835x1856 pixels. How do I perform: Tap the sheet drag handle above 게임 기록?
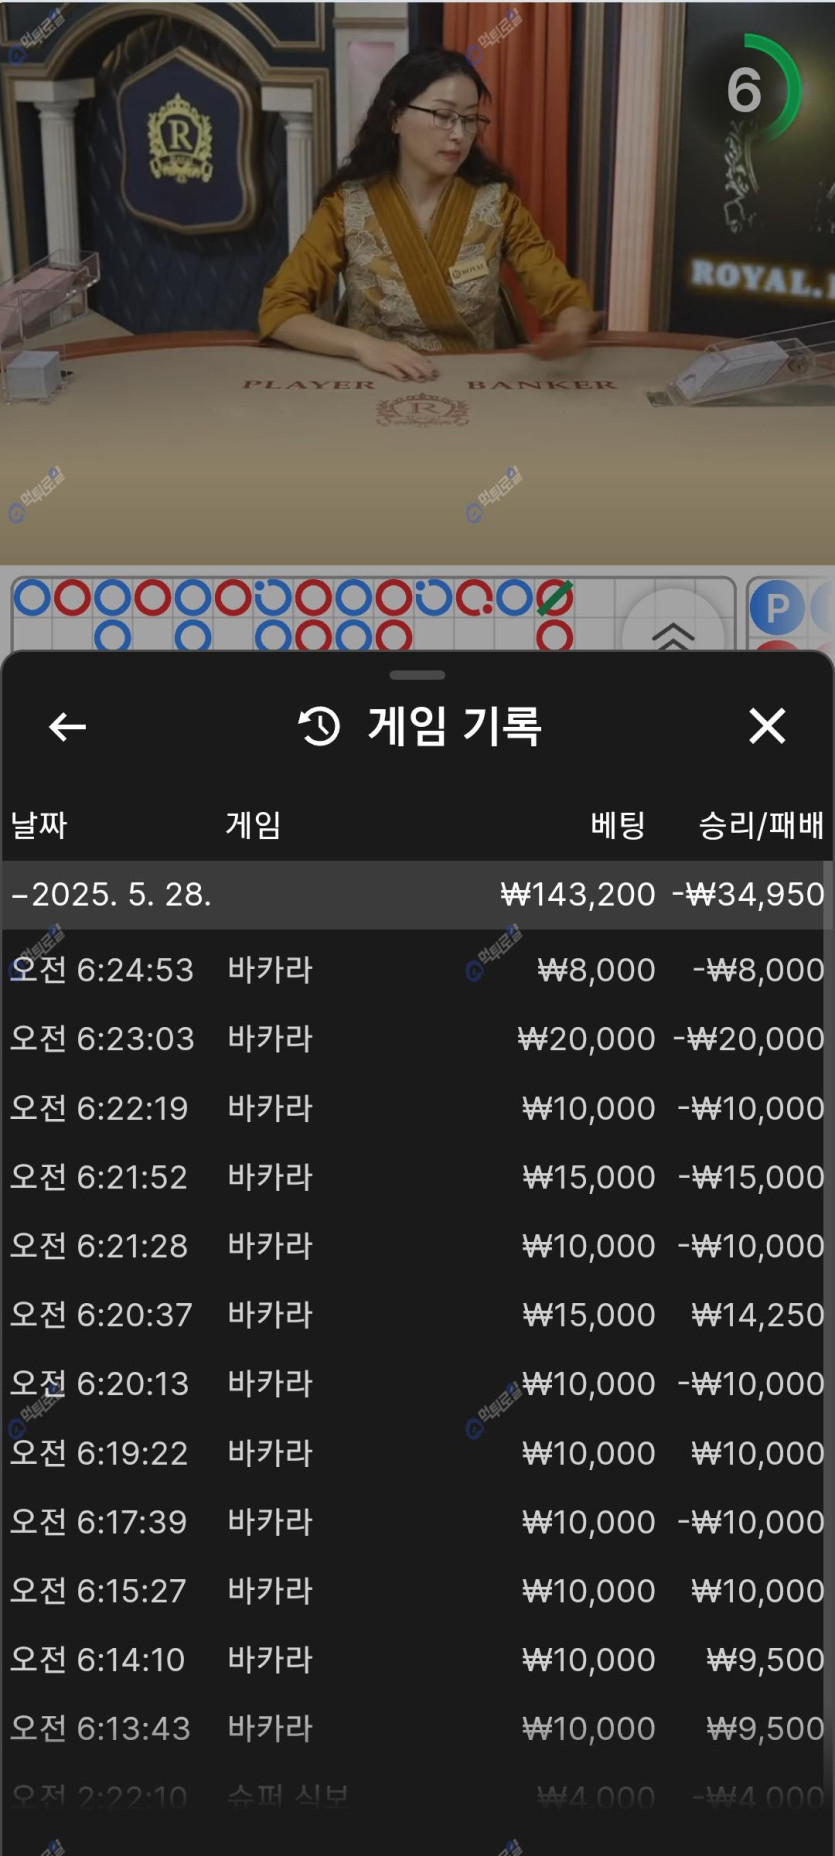point(417,675)
